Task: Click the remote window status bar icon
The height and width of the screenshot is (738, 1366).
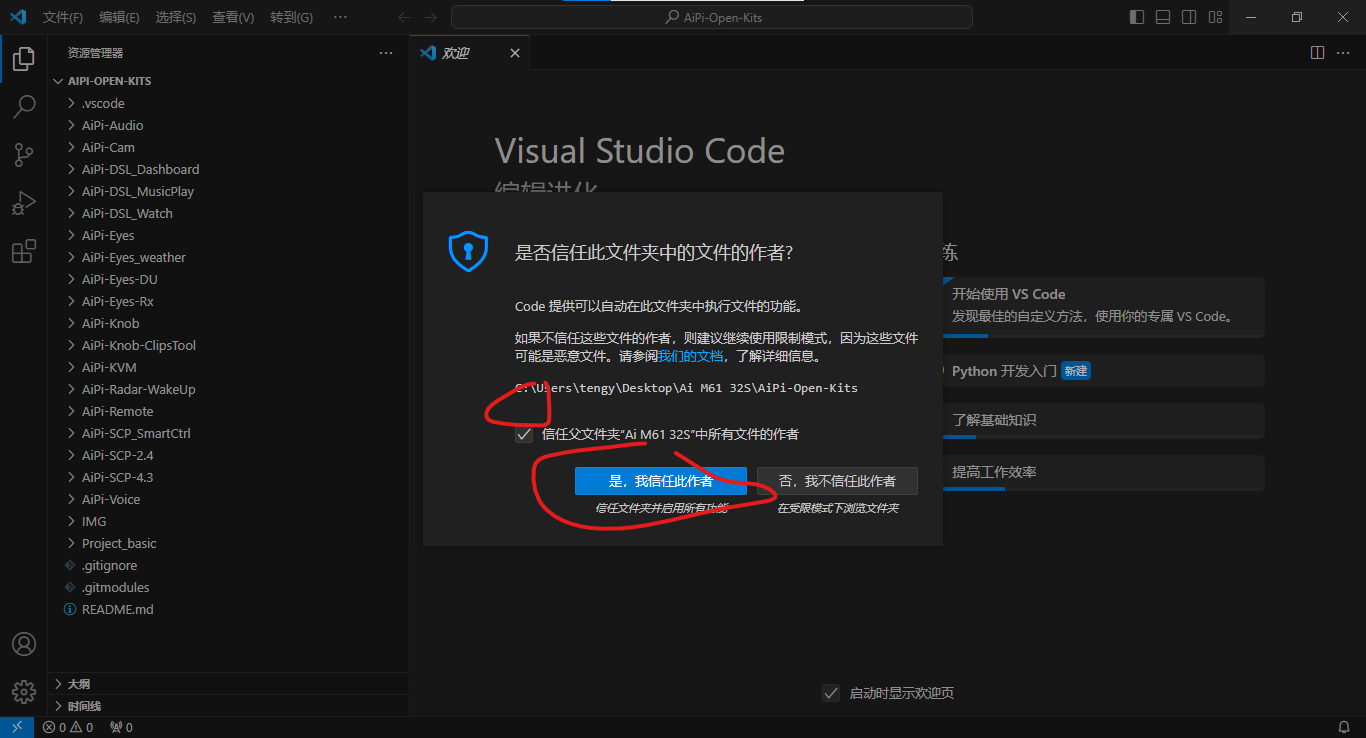Action: 17,727
